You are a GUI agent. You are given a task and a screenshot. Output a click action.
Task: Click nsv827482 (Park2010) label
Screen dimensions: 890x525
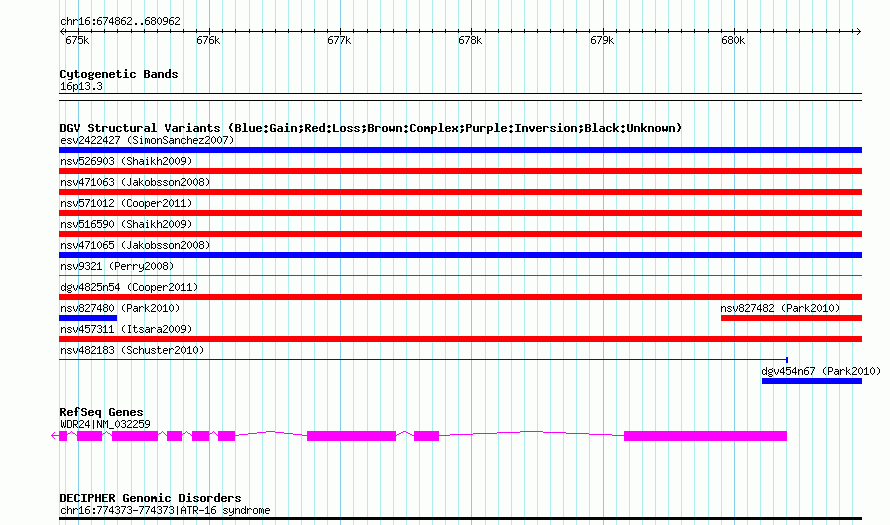click(x=780, y=308)
